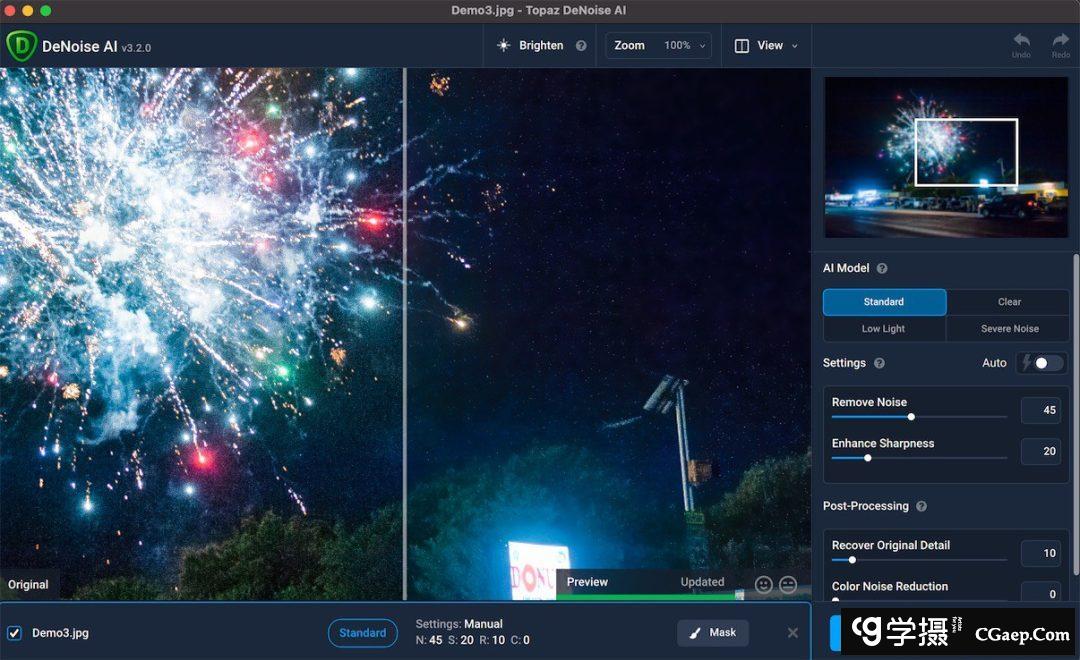The height and width of the screenshot is (660, 1080).
Task: Expand the View dropdown menu
Action: click(x=767, y=46)
